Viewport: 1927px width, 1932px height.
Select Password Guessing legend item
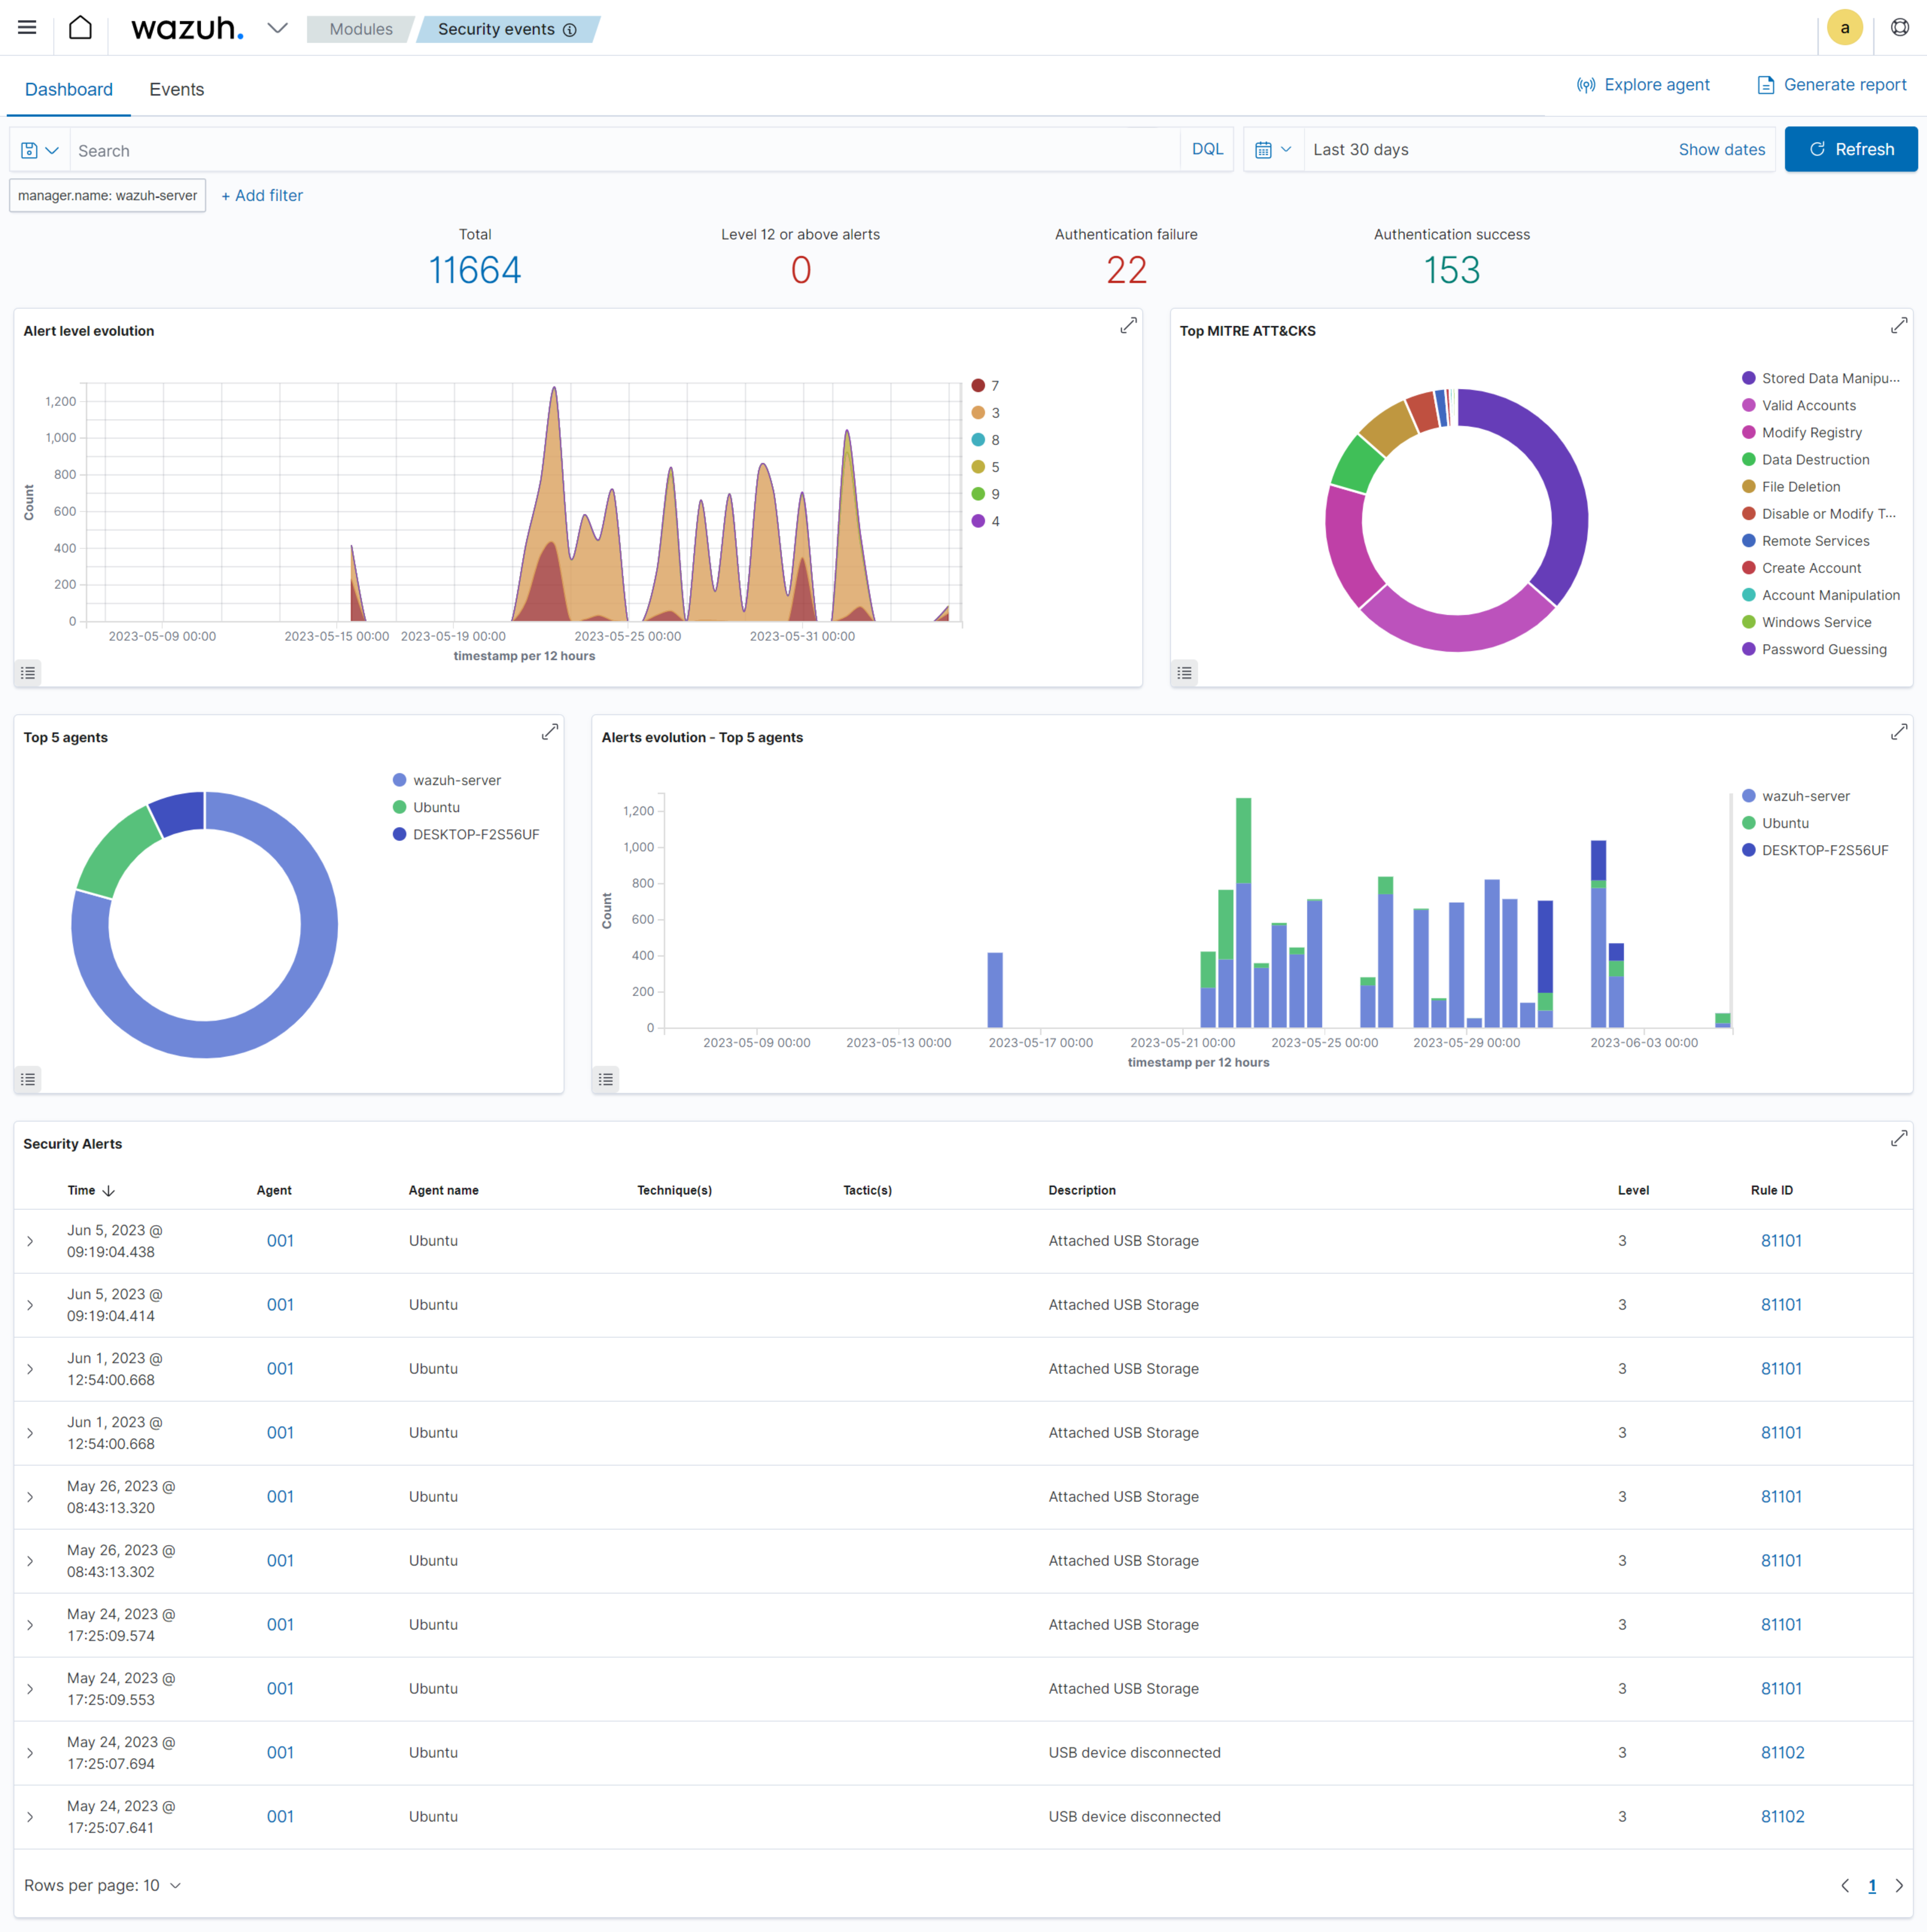[x=1815, y=649]
